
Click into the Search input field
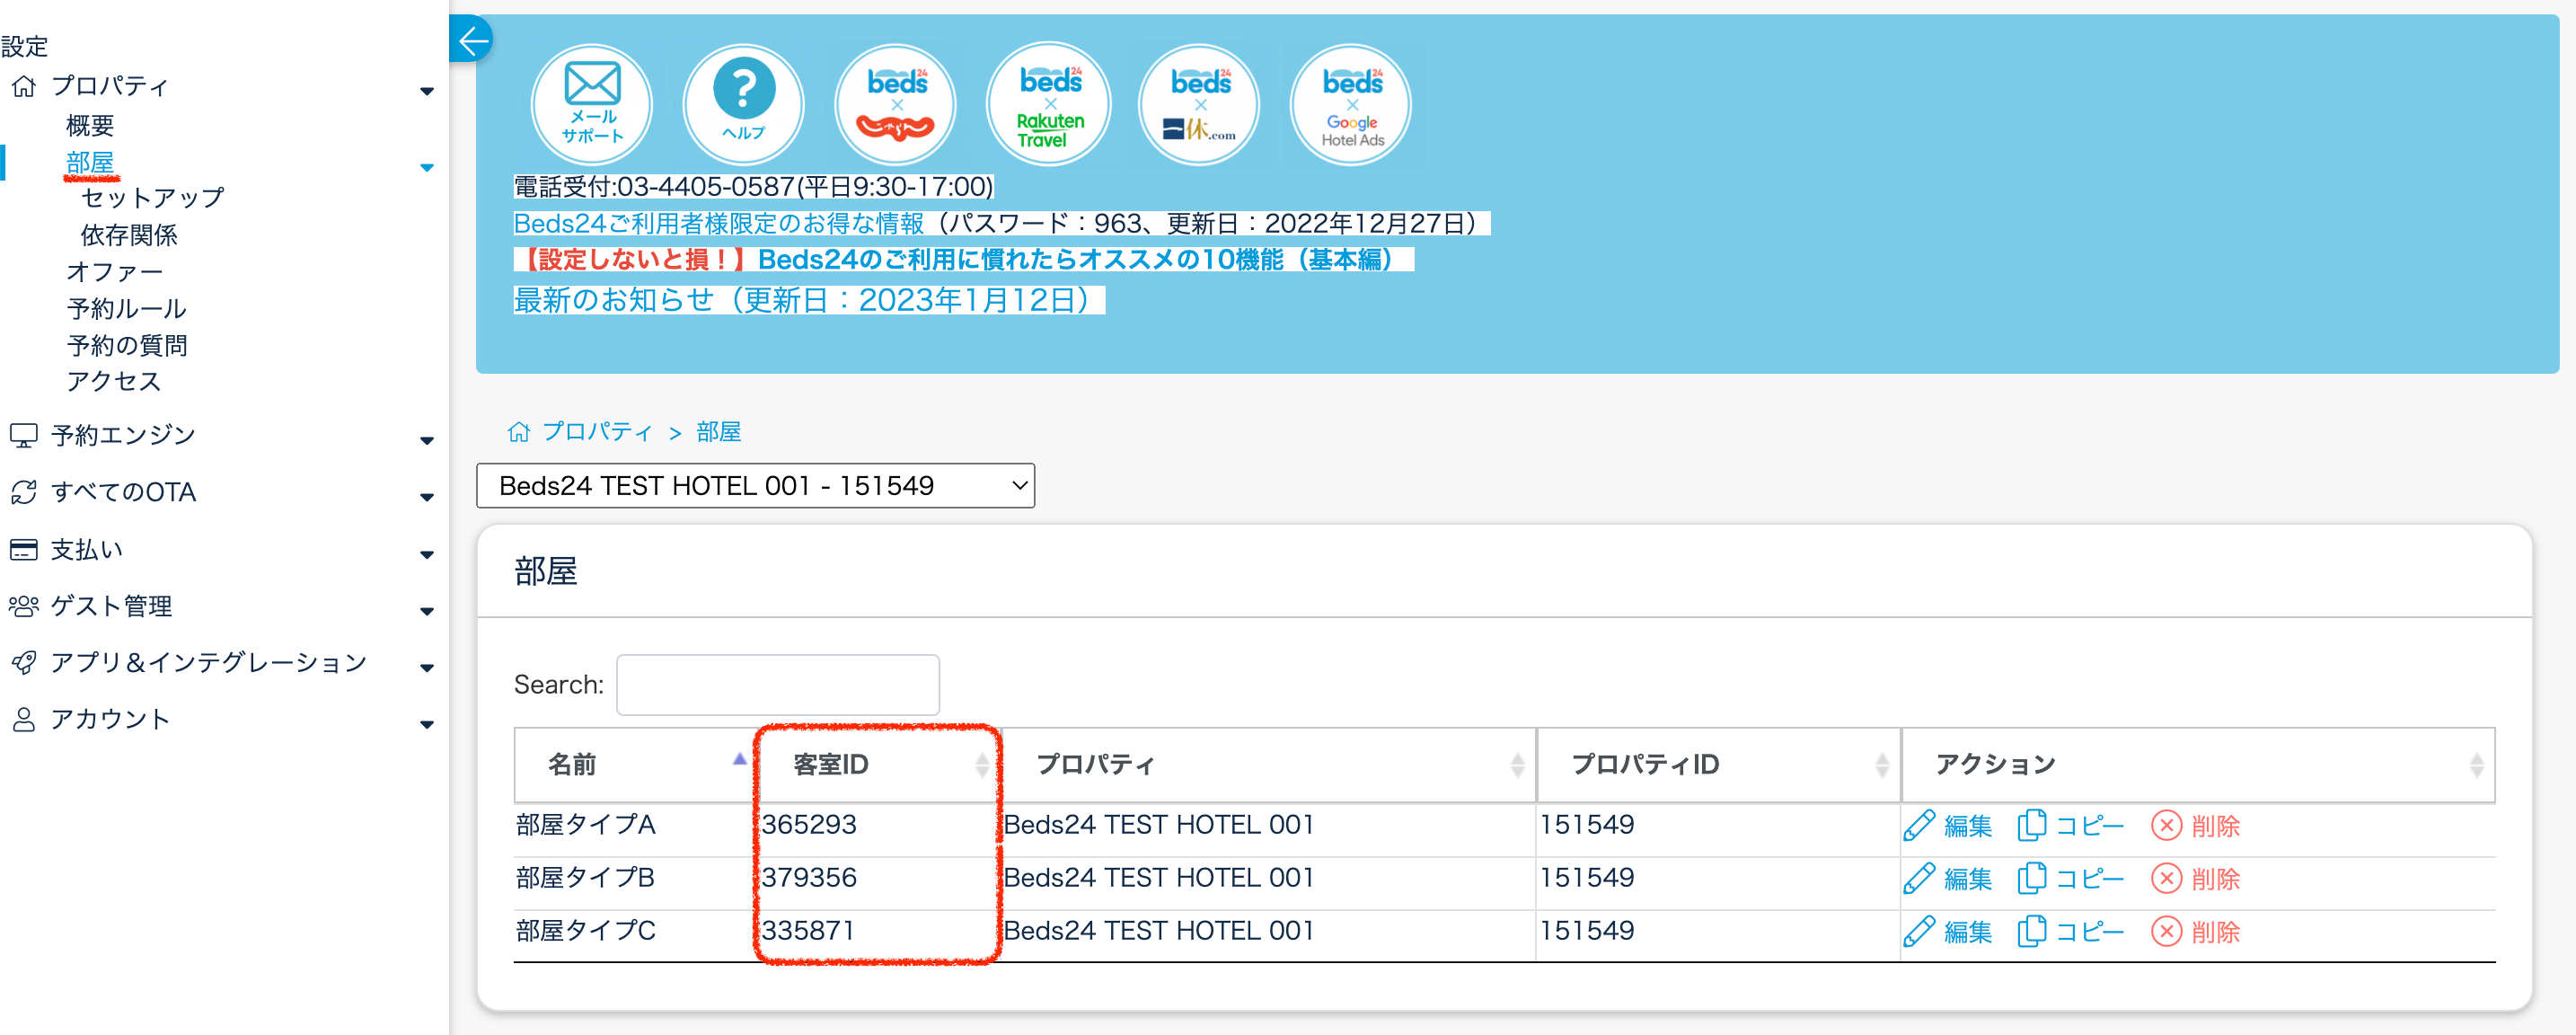777,685
